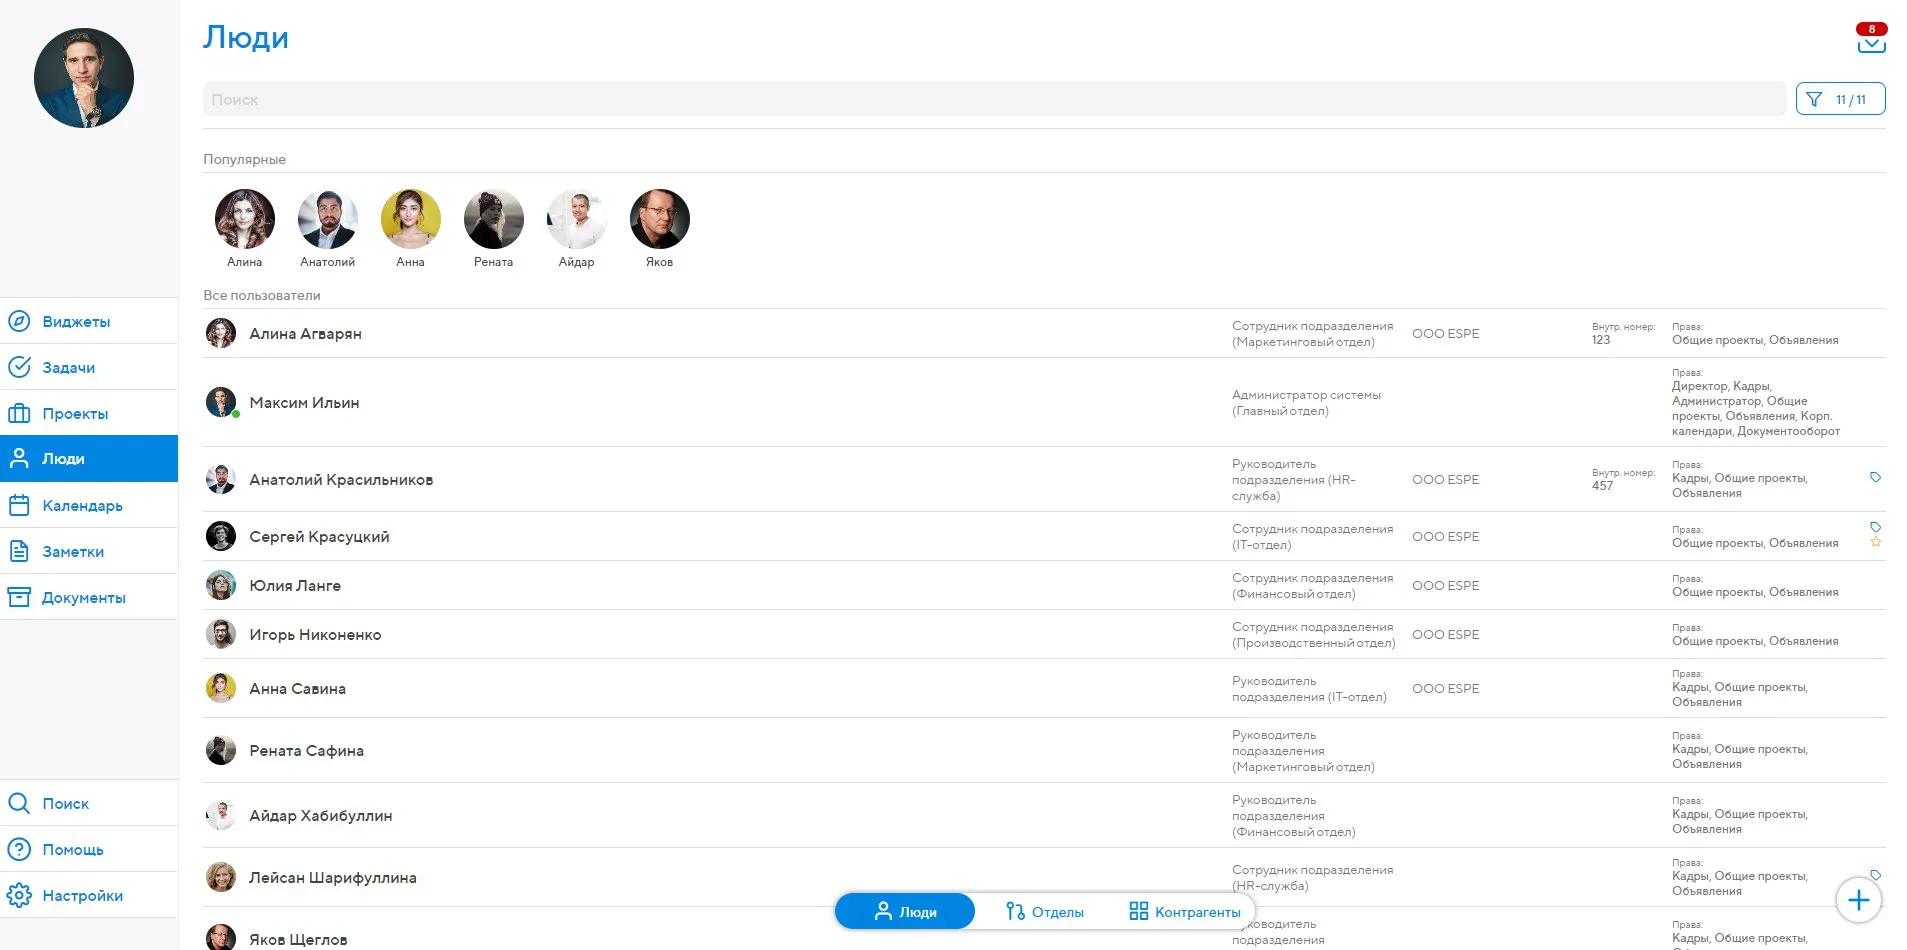Click tag icon on Сергей Красуцкий row
Viewport: 1907px width, 950px height.
tap(1875, 527)
